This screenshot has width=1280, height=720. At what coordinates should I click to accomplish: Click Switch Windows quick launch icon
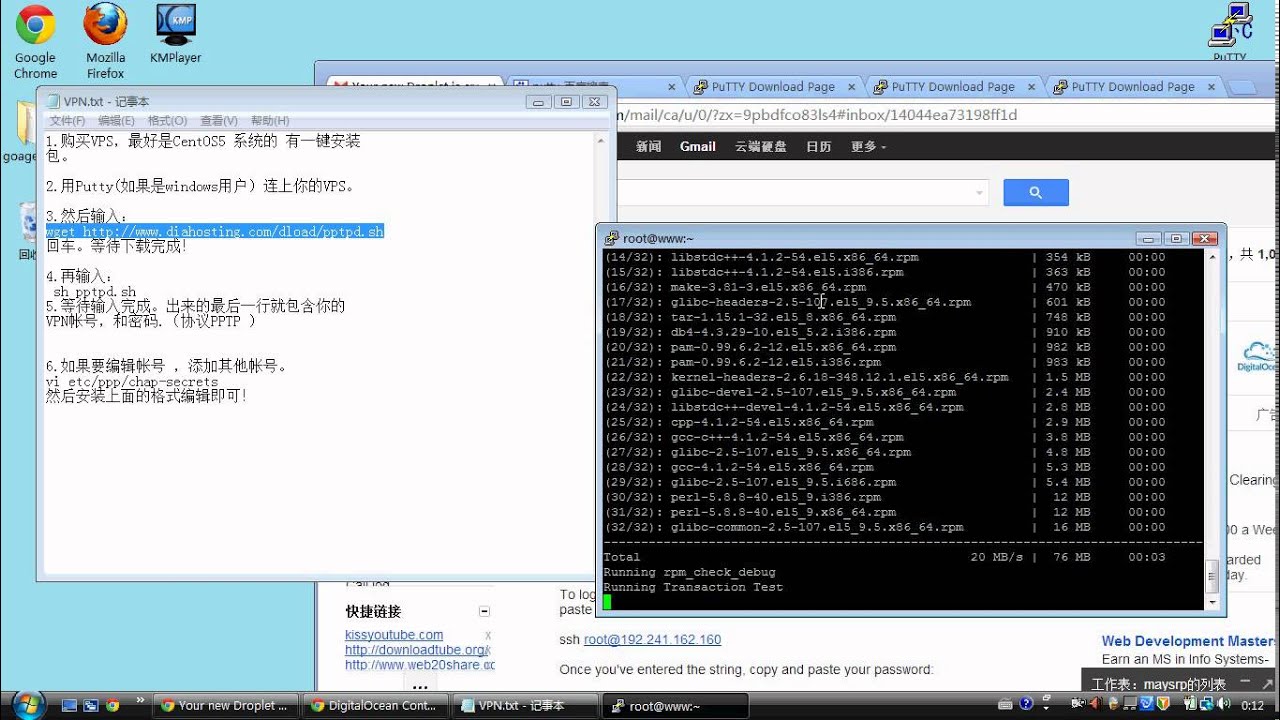pos(91,705)
